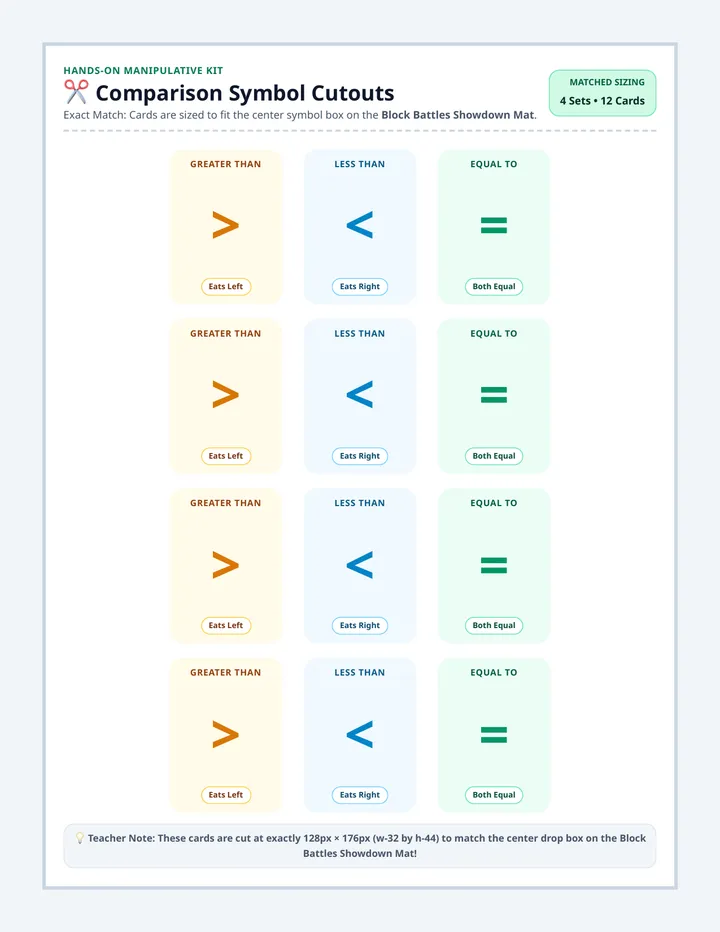
Task: Click the "MATCHED SIZING" badge label
Action: click(x=607, y=82)
